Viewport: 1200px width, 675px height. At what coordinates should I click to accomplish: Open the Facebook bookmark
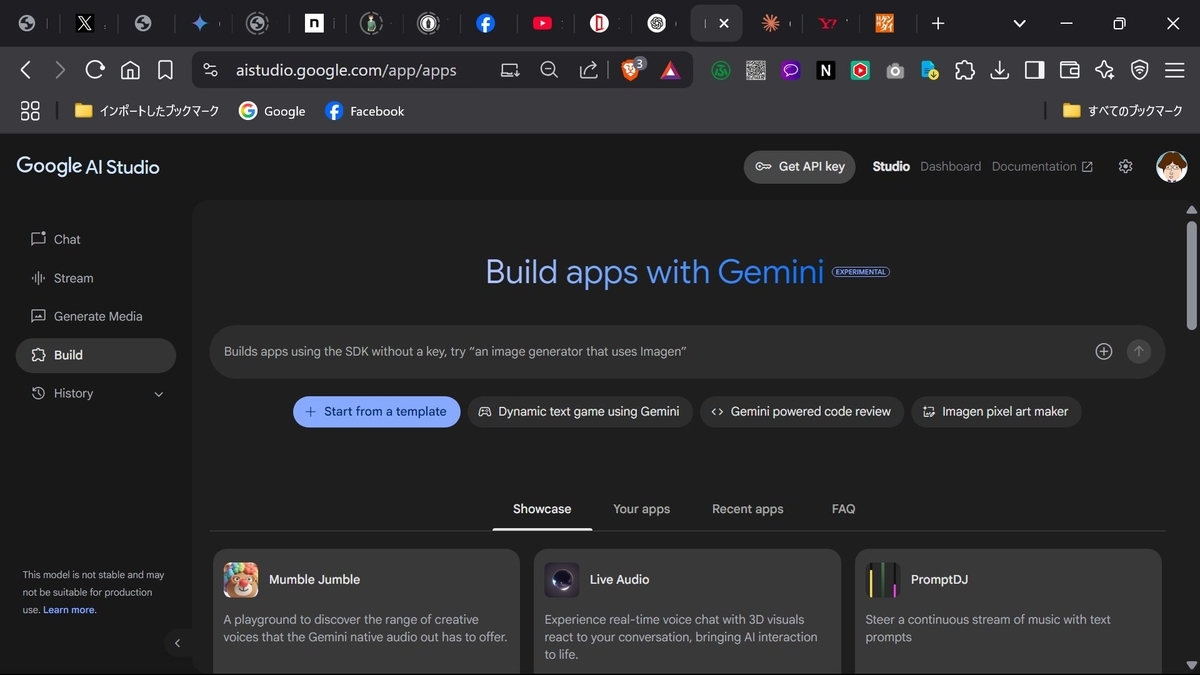coord(365,111)
